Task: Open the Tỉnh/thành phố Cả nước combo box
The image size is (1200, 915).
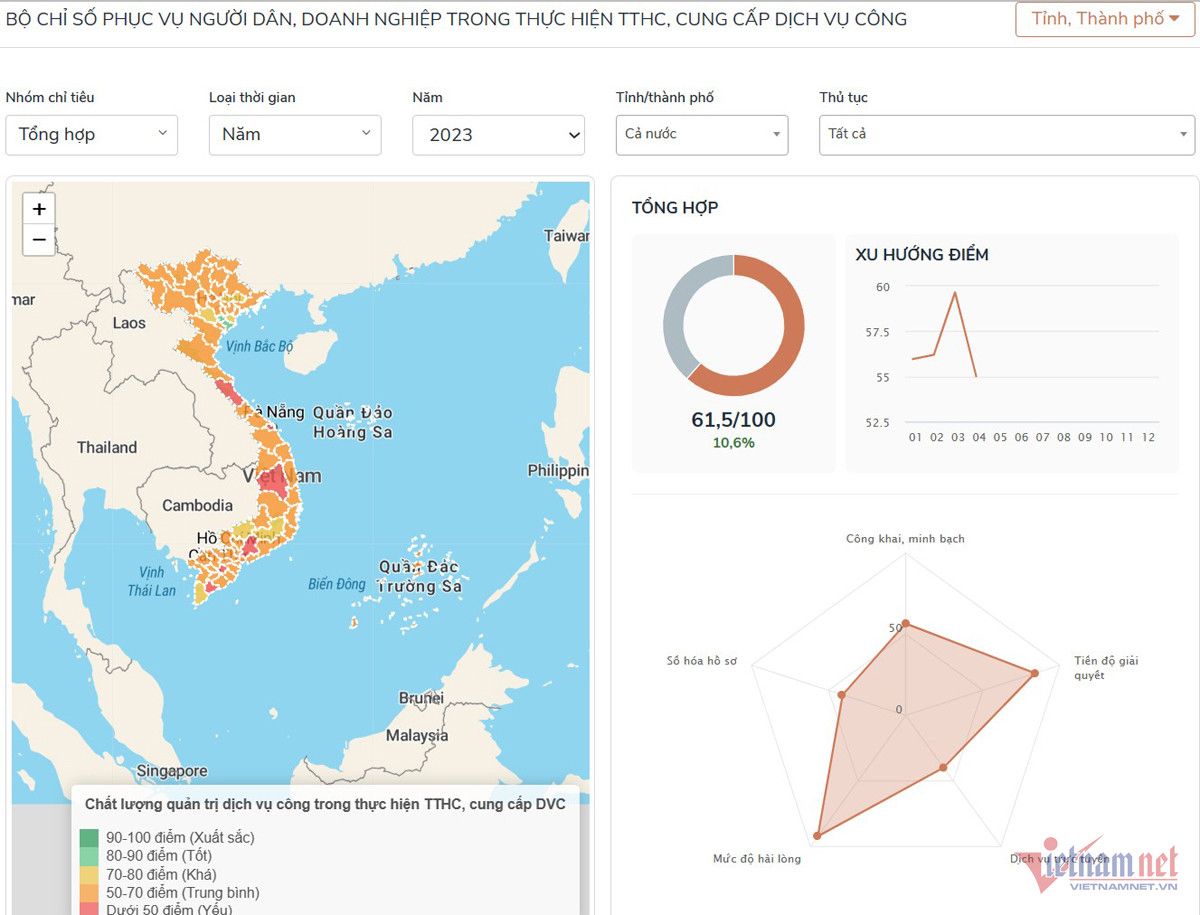Action: tap(701, 135)
